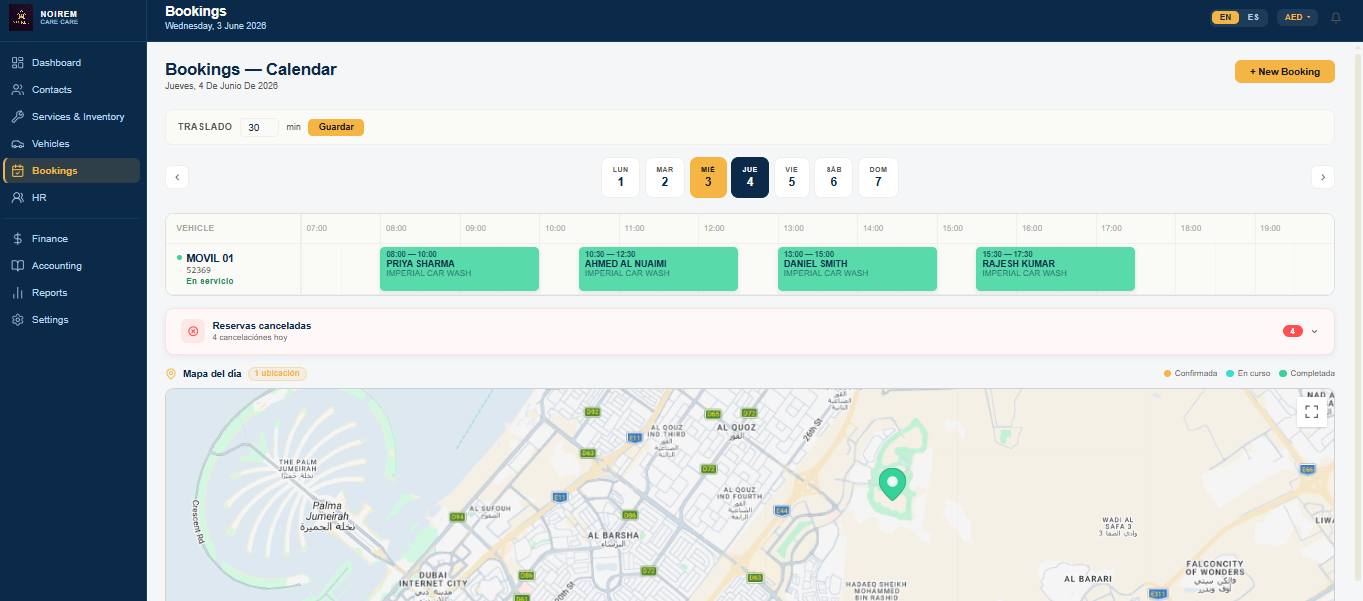Open notifications bell icon
Viewport: 1363px width, 601px height.
1335,17
